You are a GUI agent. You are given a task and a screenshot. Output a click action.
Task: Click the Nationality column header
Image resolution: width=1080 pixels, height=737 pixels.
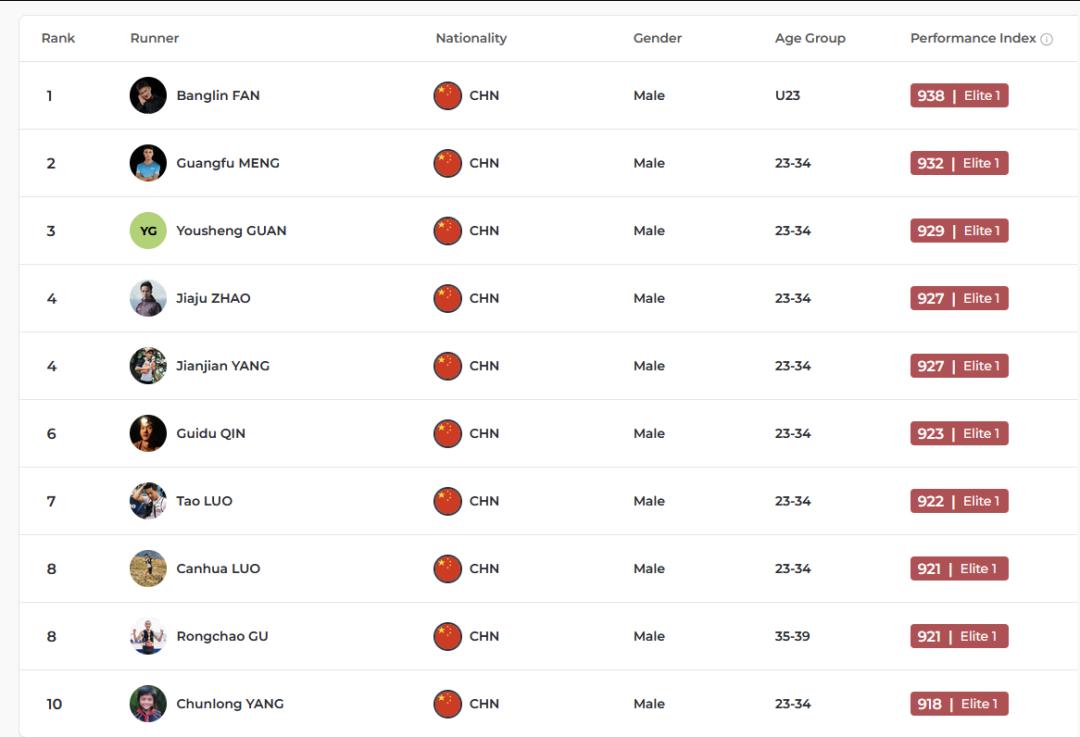[471, 38]
